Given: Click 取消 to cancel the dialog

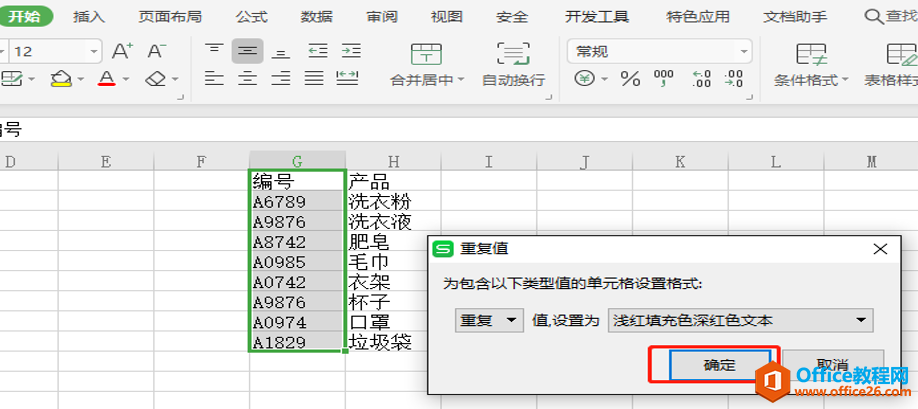Looking at the screenshot, I should 833,365.
